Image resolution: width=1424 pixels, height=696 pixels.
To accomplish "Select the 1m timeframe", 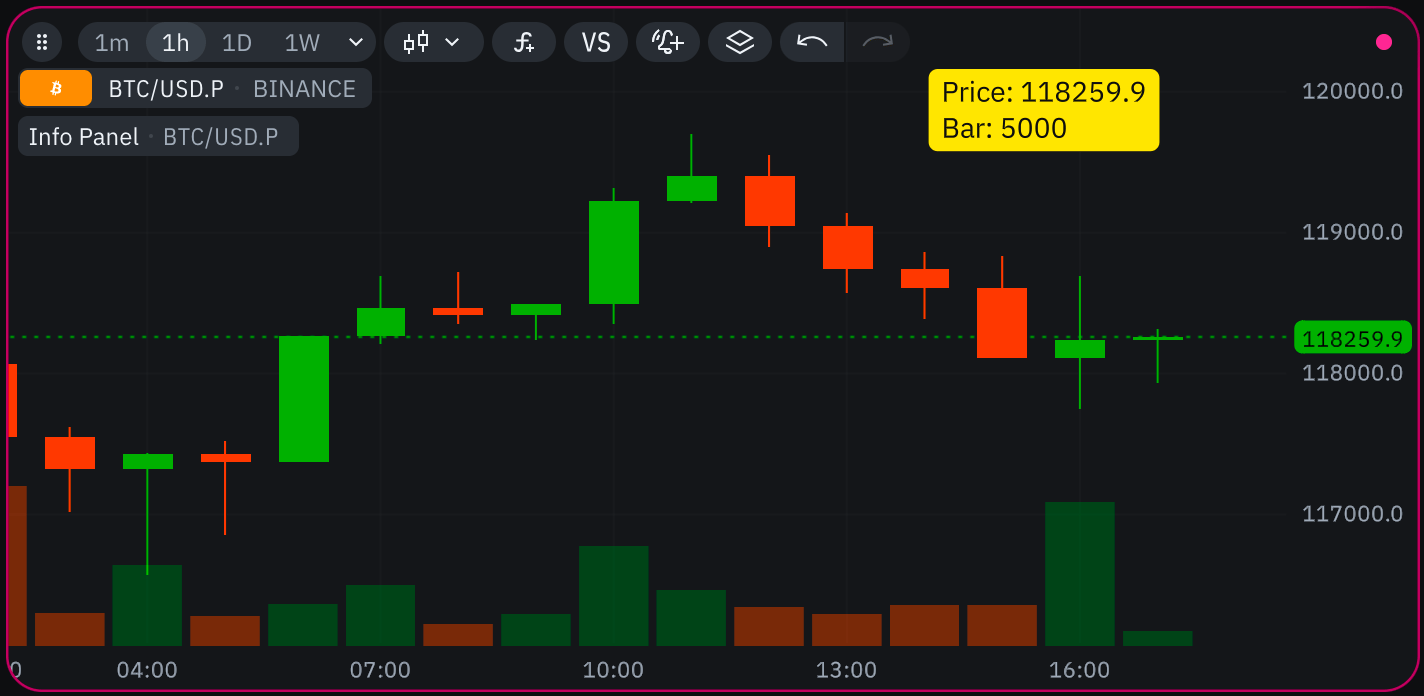I will pos(112,43).
